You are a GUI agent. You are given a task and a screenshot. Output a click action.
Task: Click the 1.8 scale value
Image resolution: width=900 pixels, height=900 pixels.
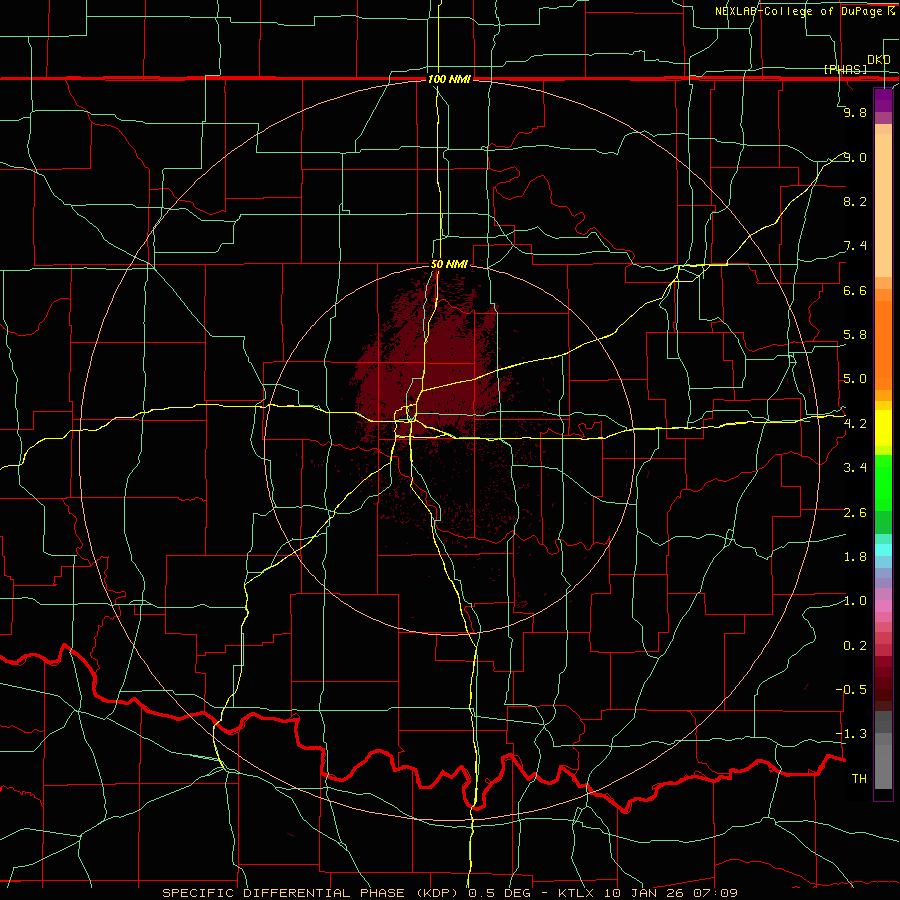coord(855,557)
